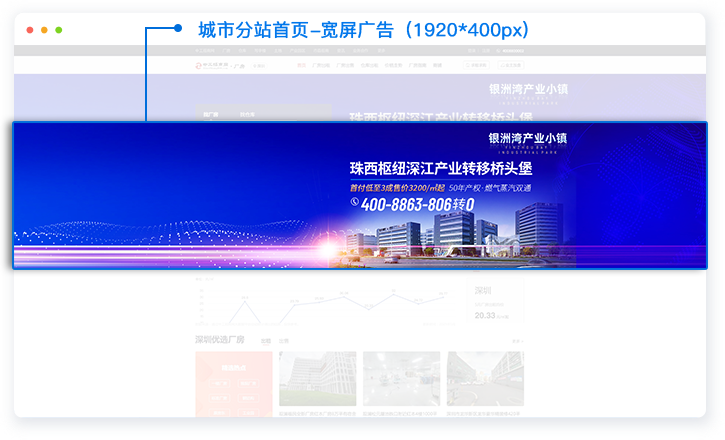This screenshot has height=440, width=725.
Task: Click the red 首页 item in site navigation
Action: click(301, 66)
